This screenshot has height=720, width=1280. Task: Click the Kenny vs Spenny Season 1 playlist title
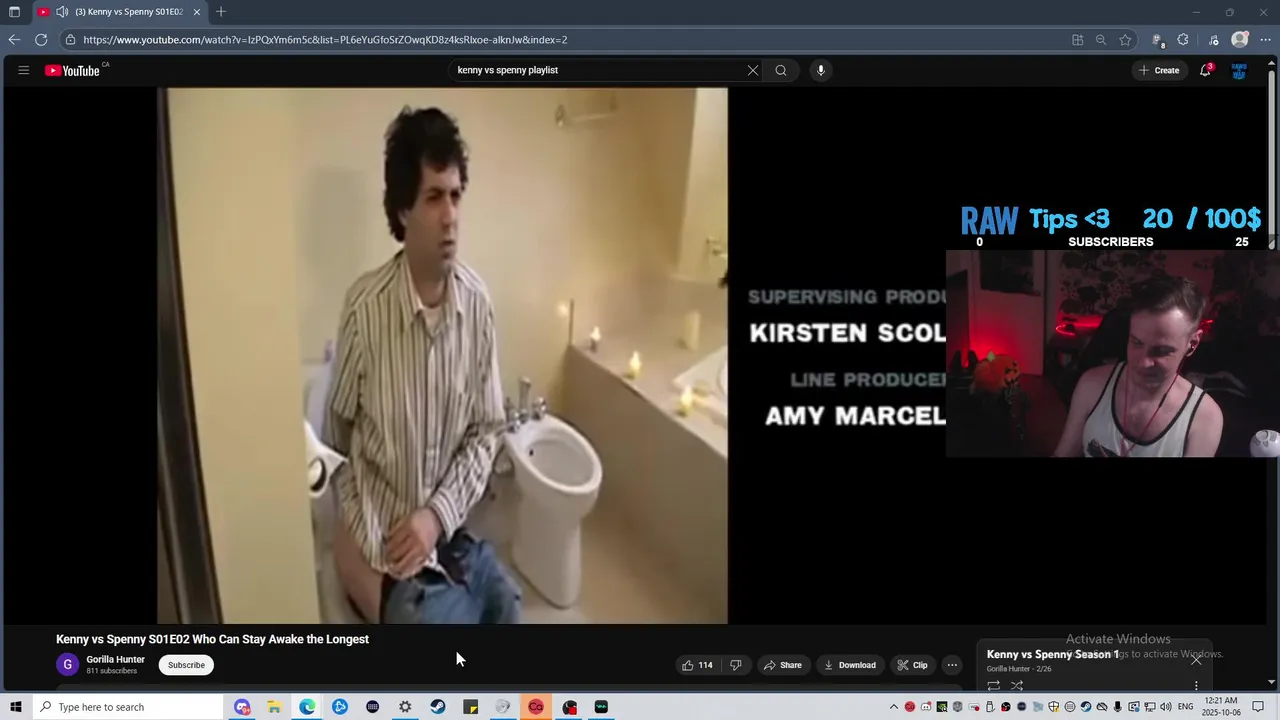tap(1053, 654)
